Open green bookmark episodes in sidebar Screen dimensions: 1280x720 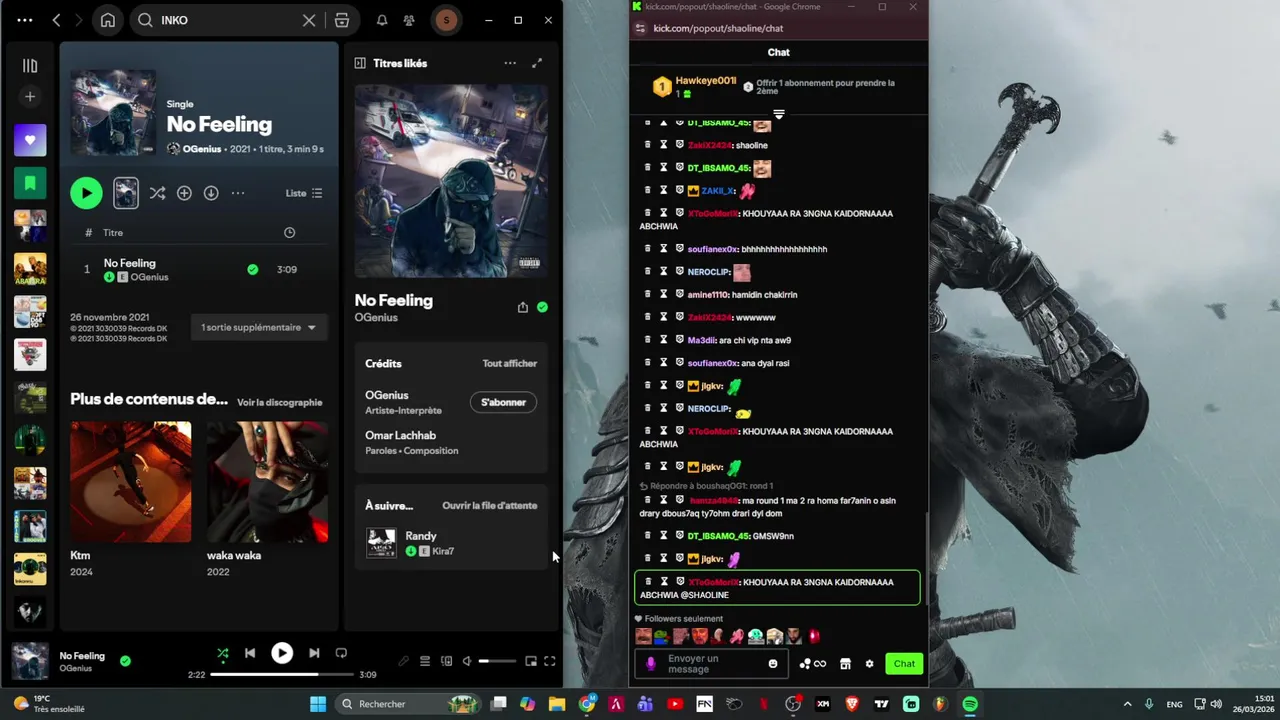30,183
